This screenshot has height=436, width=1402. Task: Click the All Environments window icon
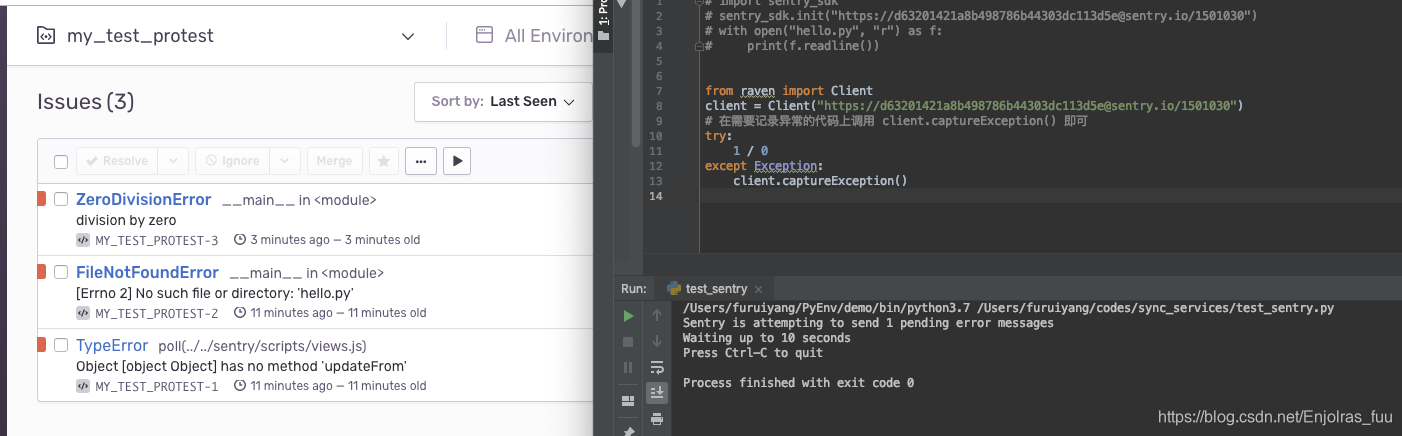484,35
